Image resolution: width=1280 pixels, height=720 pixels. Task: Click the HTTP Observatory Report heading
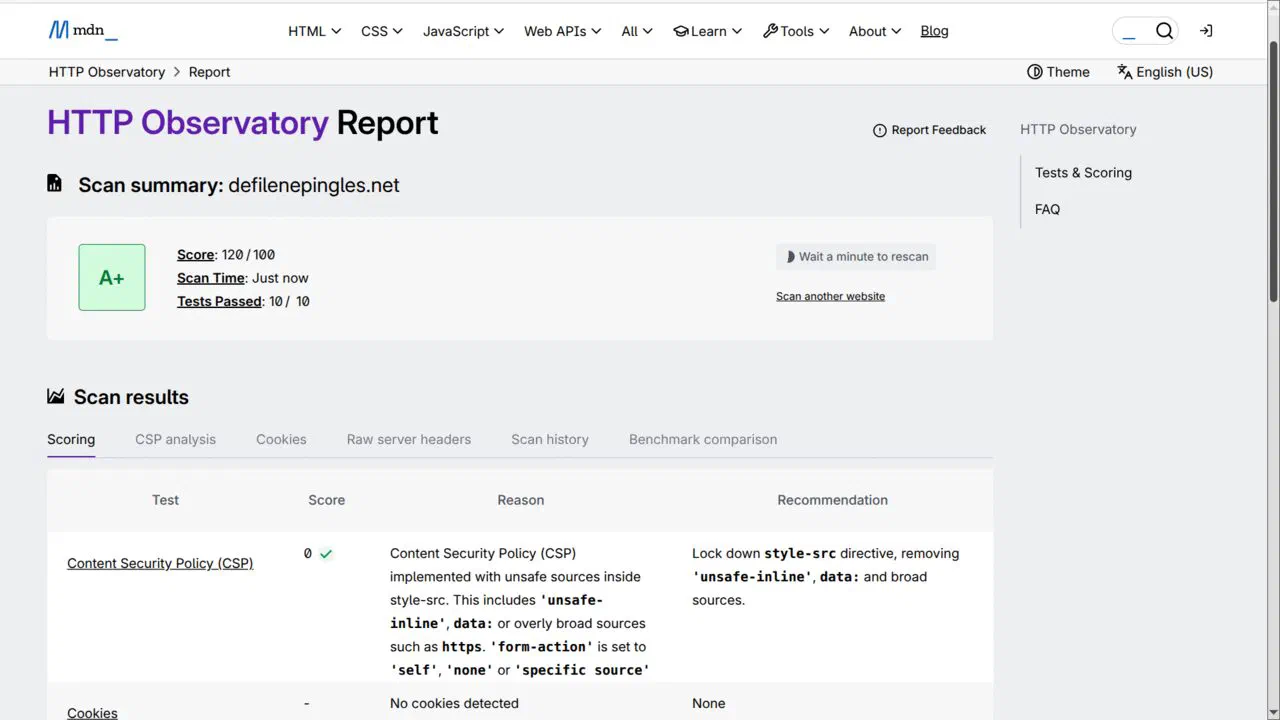(x=243, y=122)
